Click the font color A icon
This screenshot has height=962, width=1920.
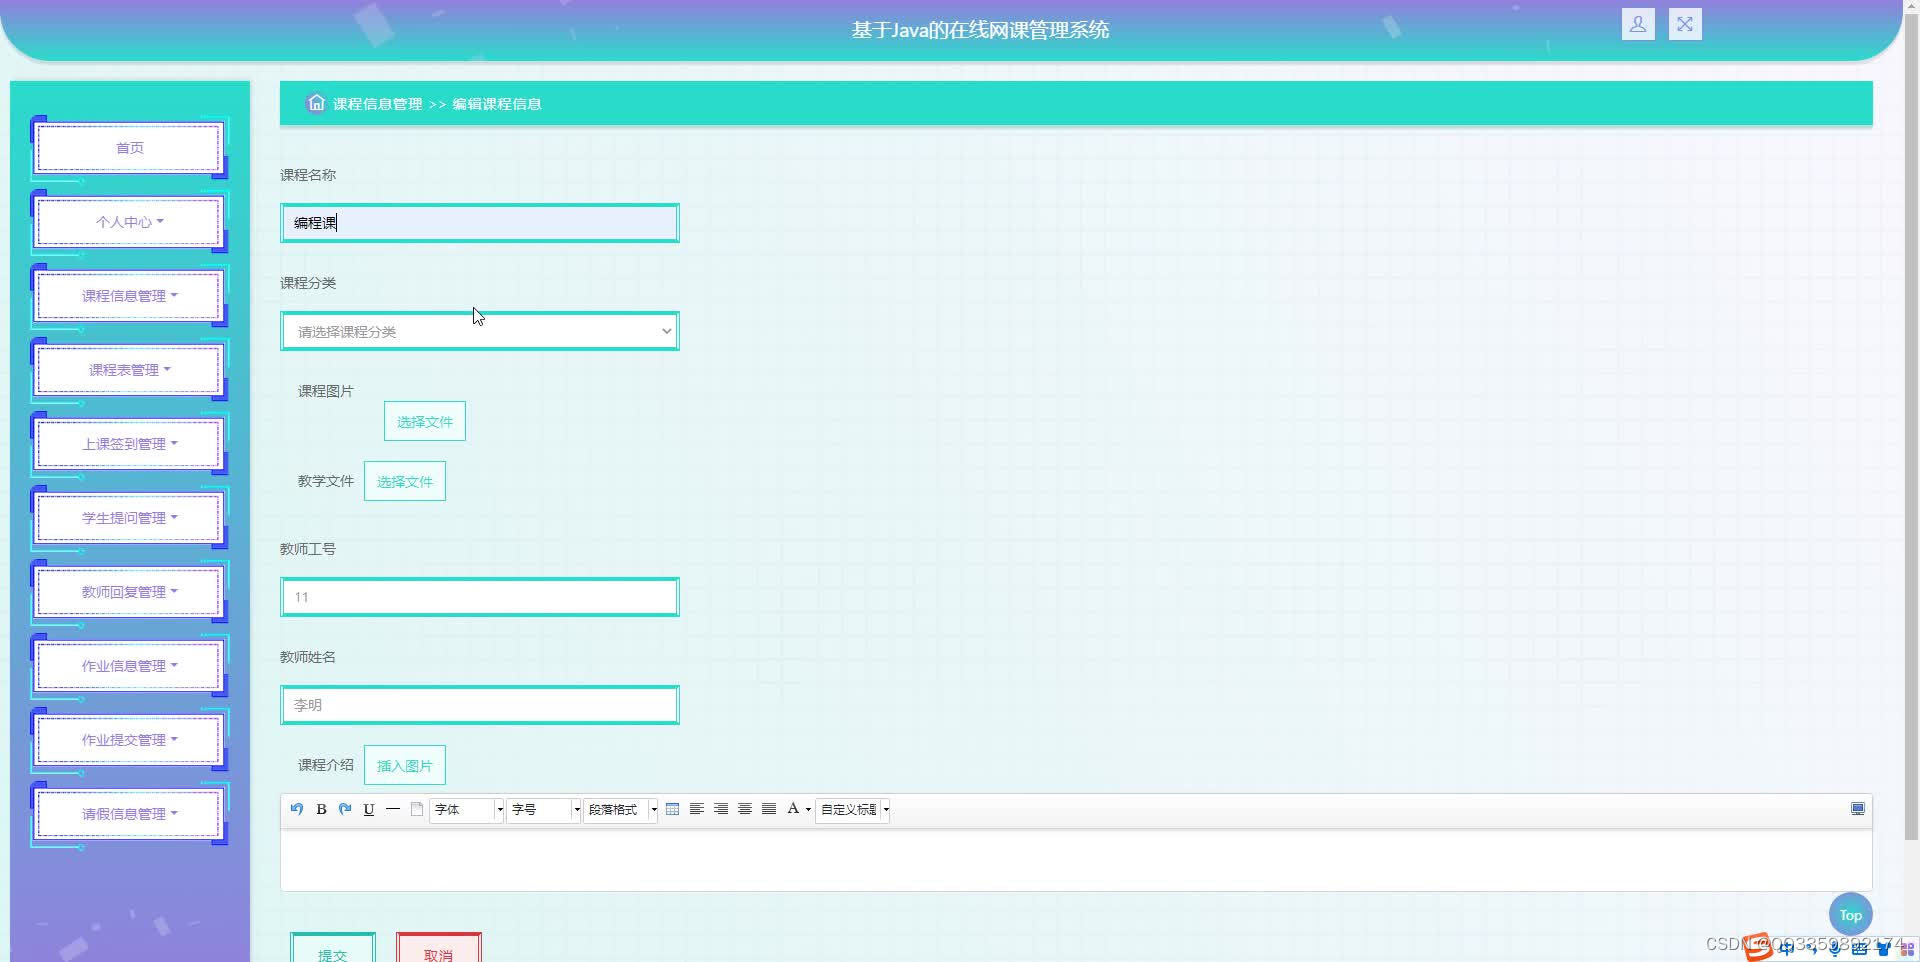tap(793, 808)
